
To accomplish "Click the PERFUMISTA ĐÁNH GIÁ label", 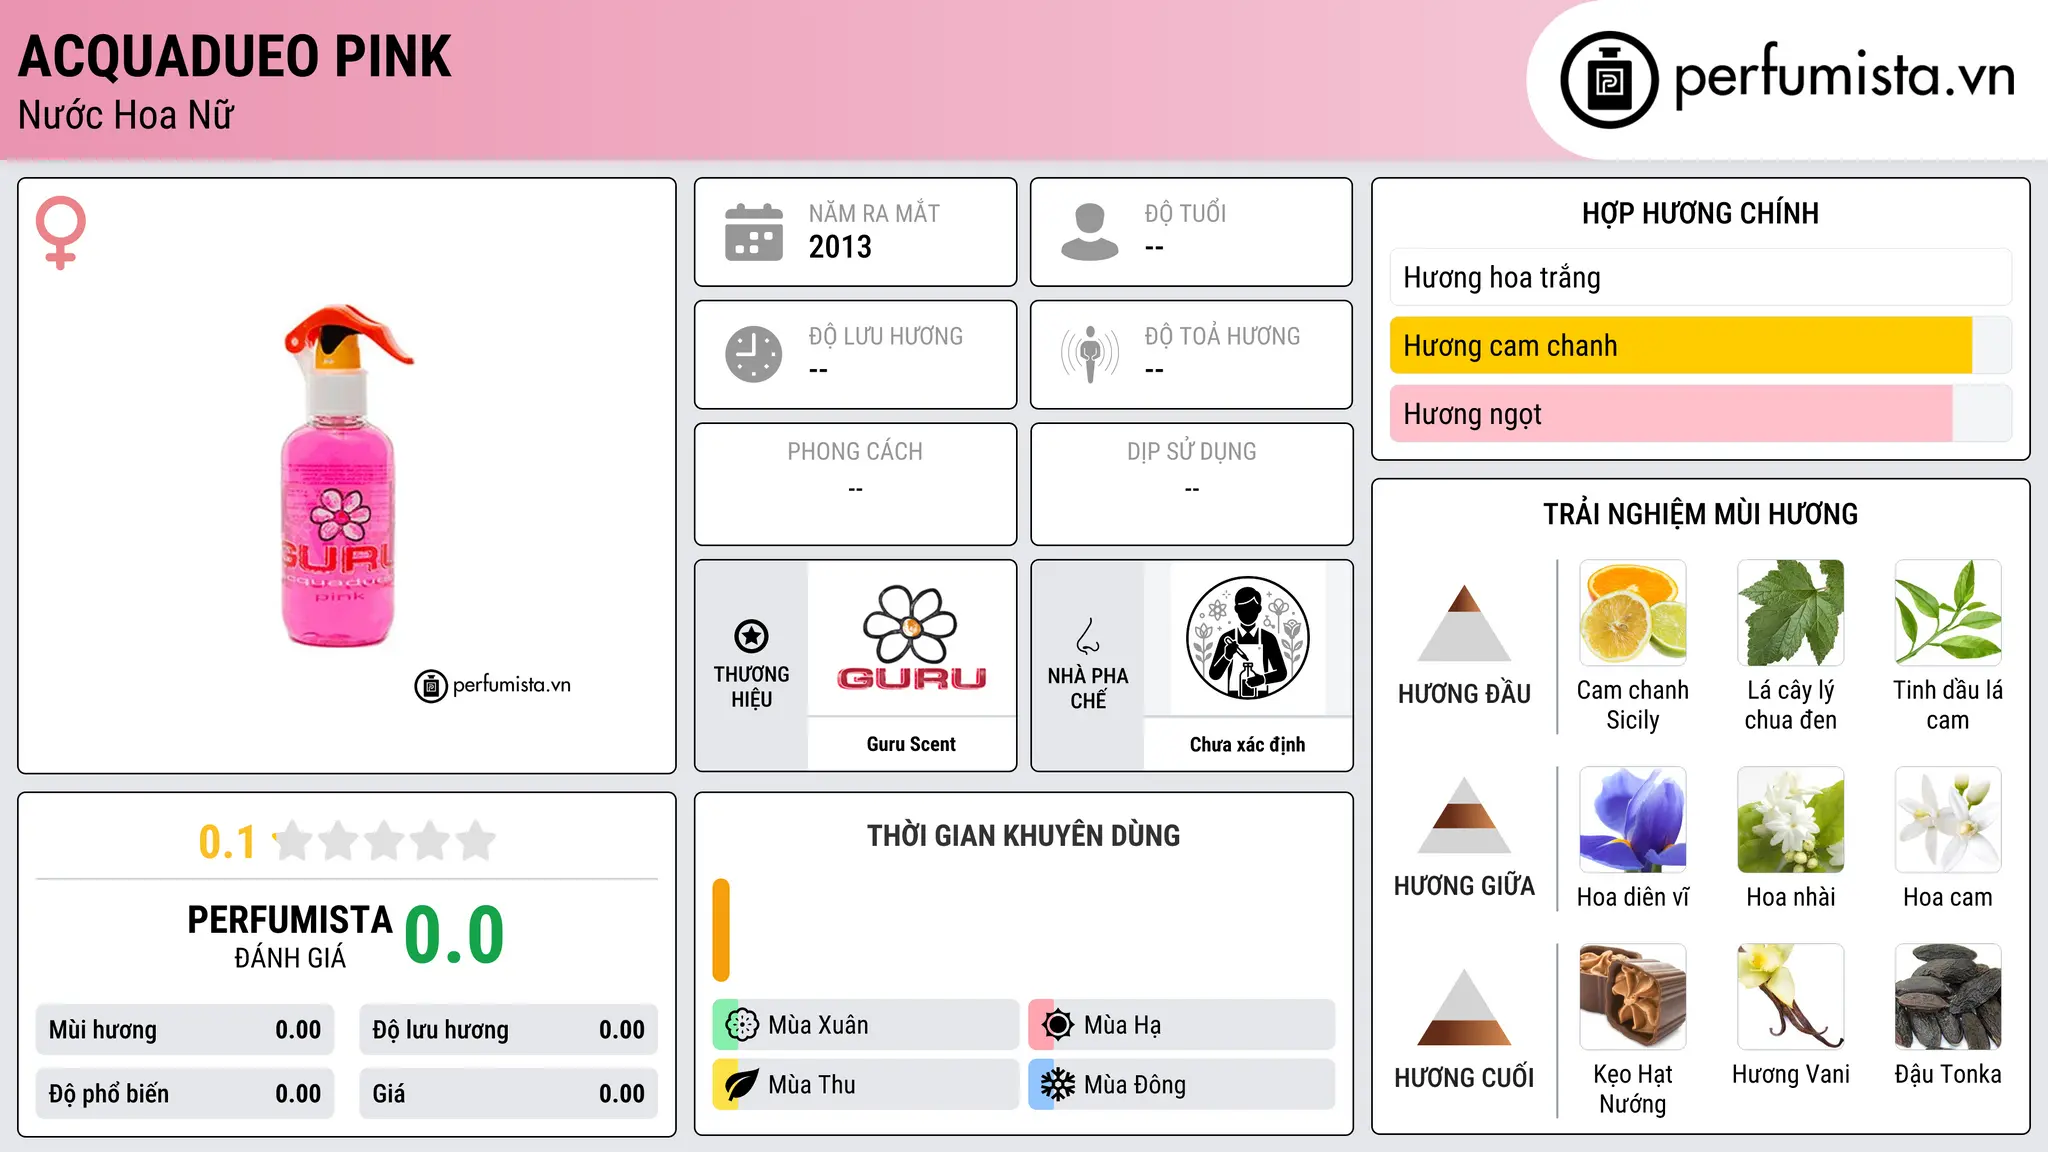I will click(x=290, y=936).
